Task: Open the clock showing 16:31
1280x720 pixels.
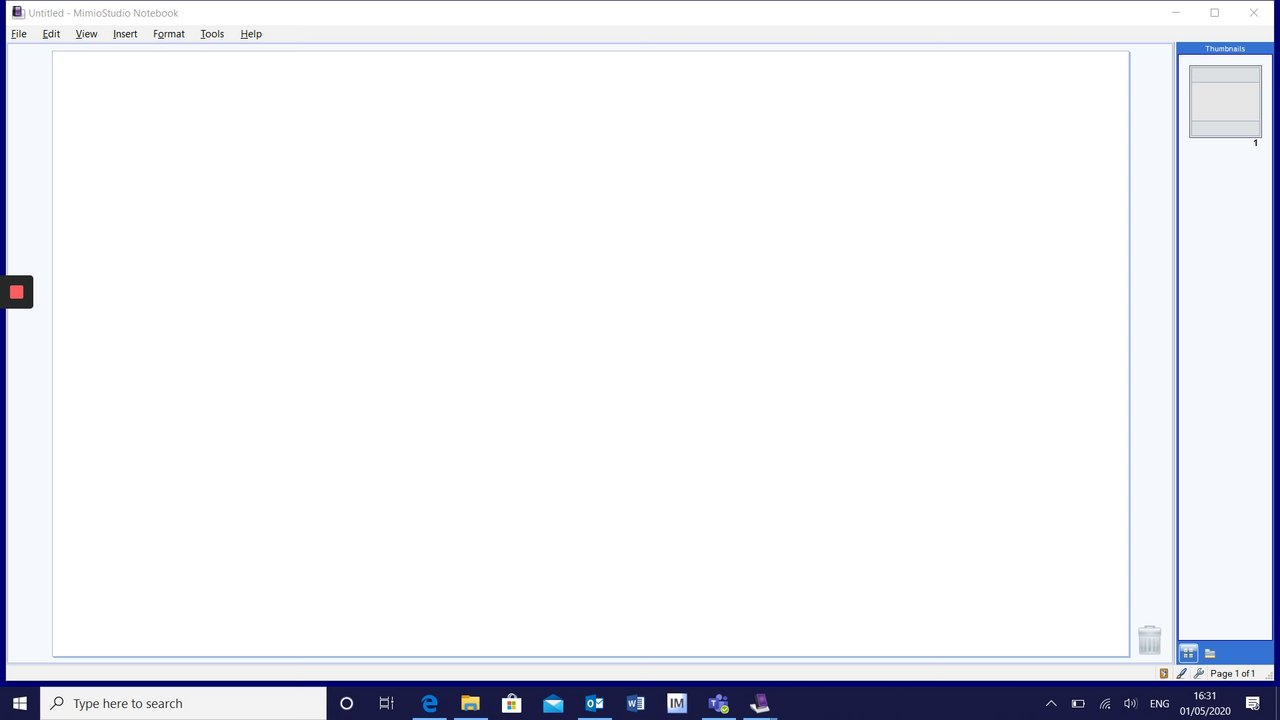Action: click(x=1205, y=703)
